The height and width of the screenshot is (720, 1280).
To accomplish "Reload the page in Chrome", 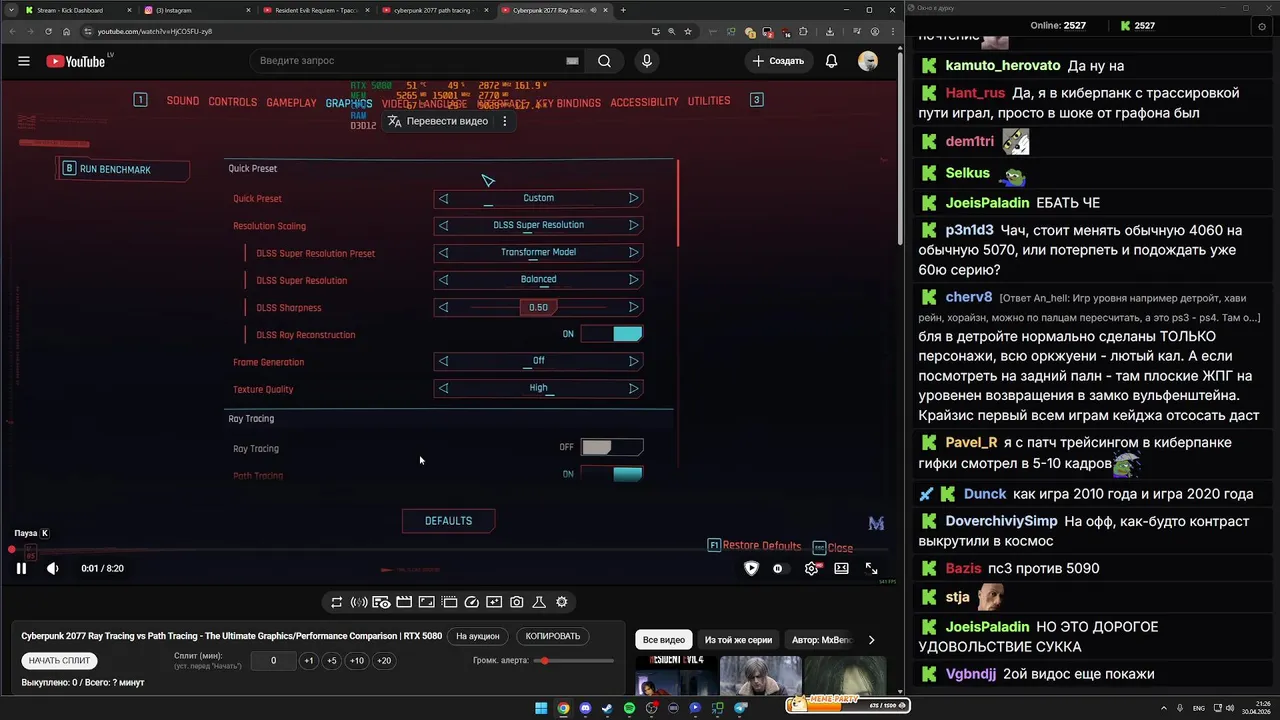I will coord(48,31).
